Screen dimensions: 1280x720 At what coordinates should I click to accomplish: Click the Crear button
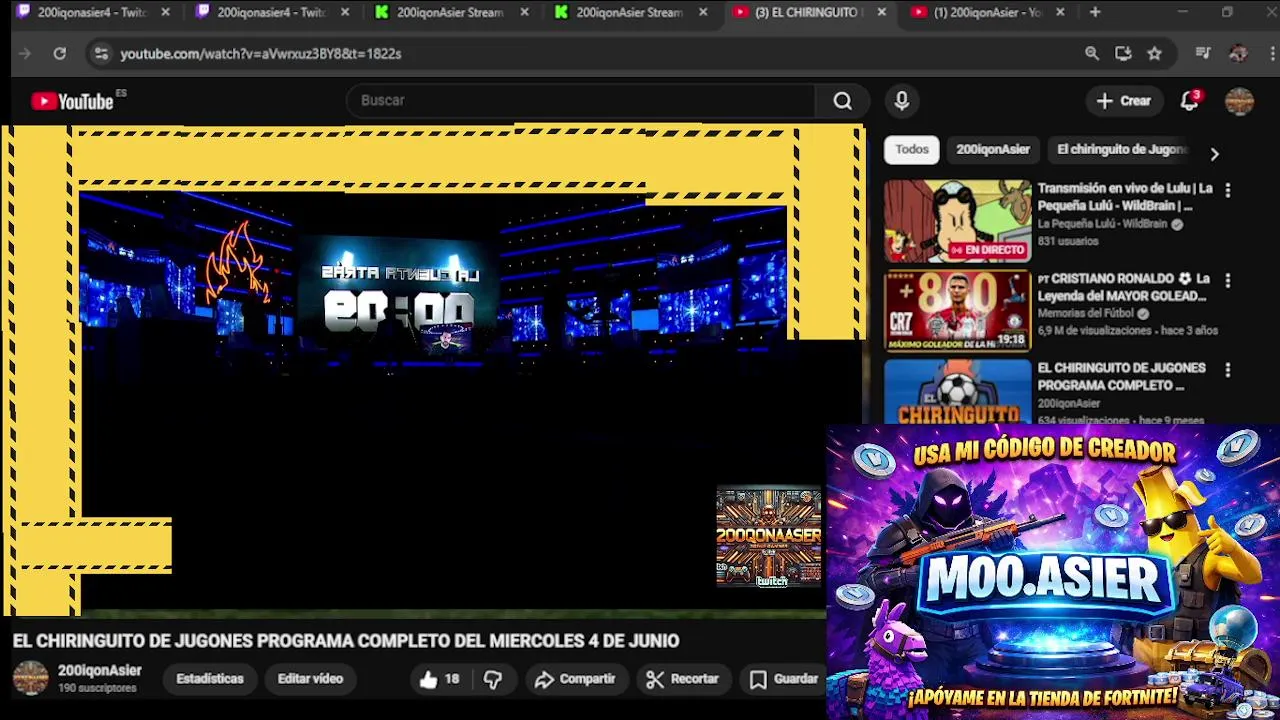tap(1124, 101)
